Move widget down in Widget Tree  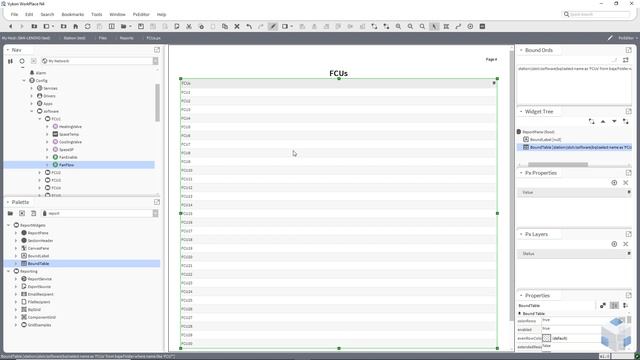614,122
